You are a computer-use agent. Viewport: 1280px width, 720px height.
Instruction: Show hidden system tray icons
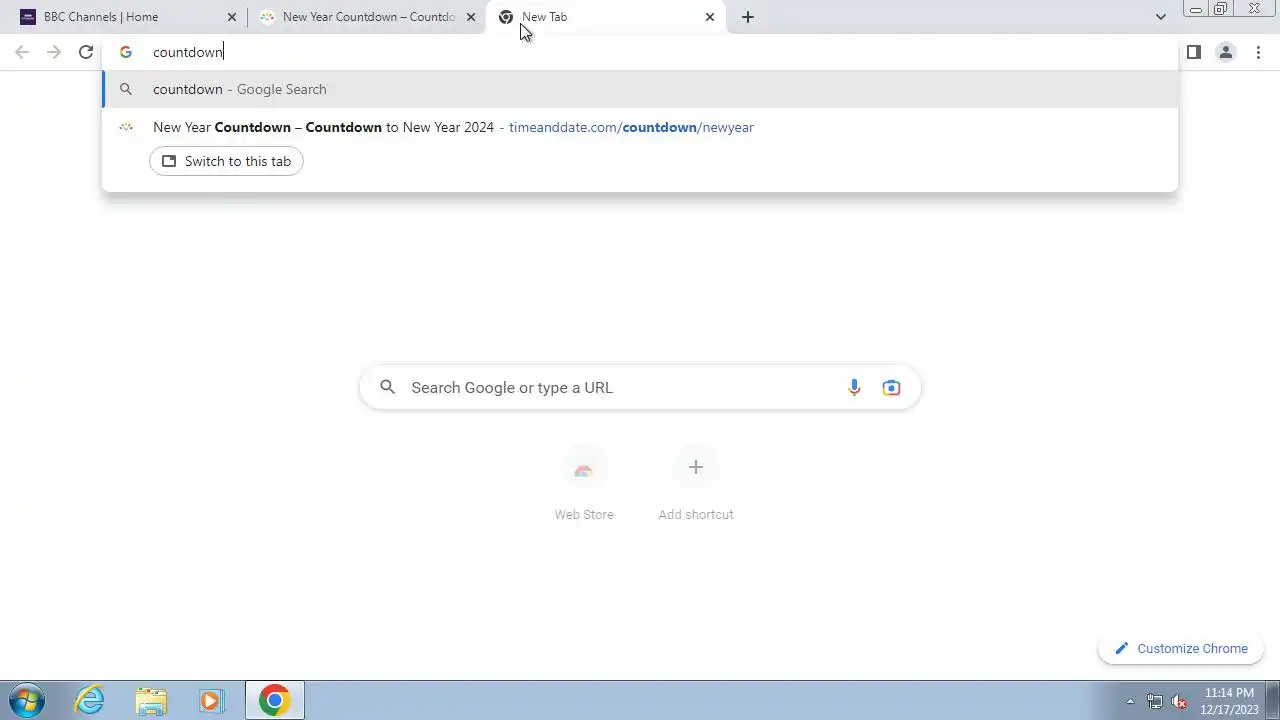1130,701
